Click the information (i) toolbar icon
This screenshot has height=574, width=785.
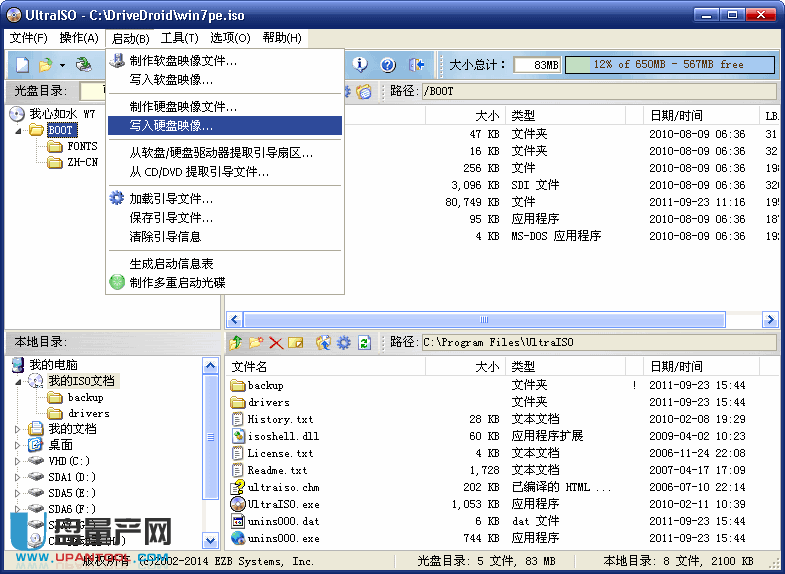[x=360, y=65]
